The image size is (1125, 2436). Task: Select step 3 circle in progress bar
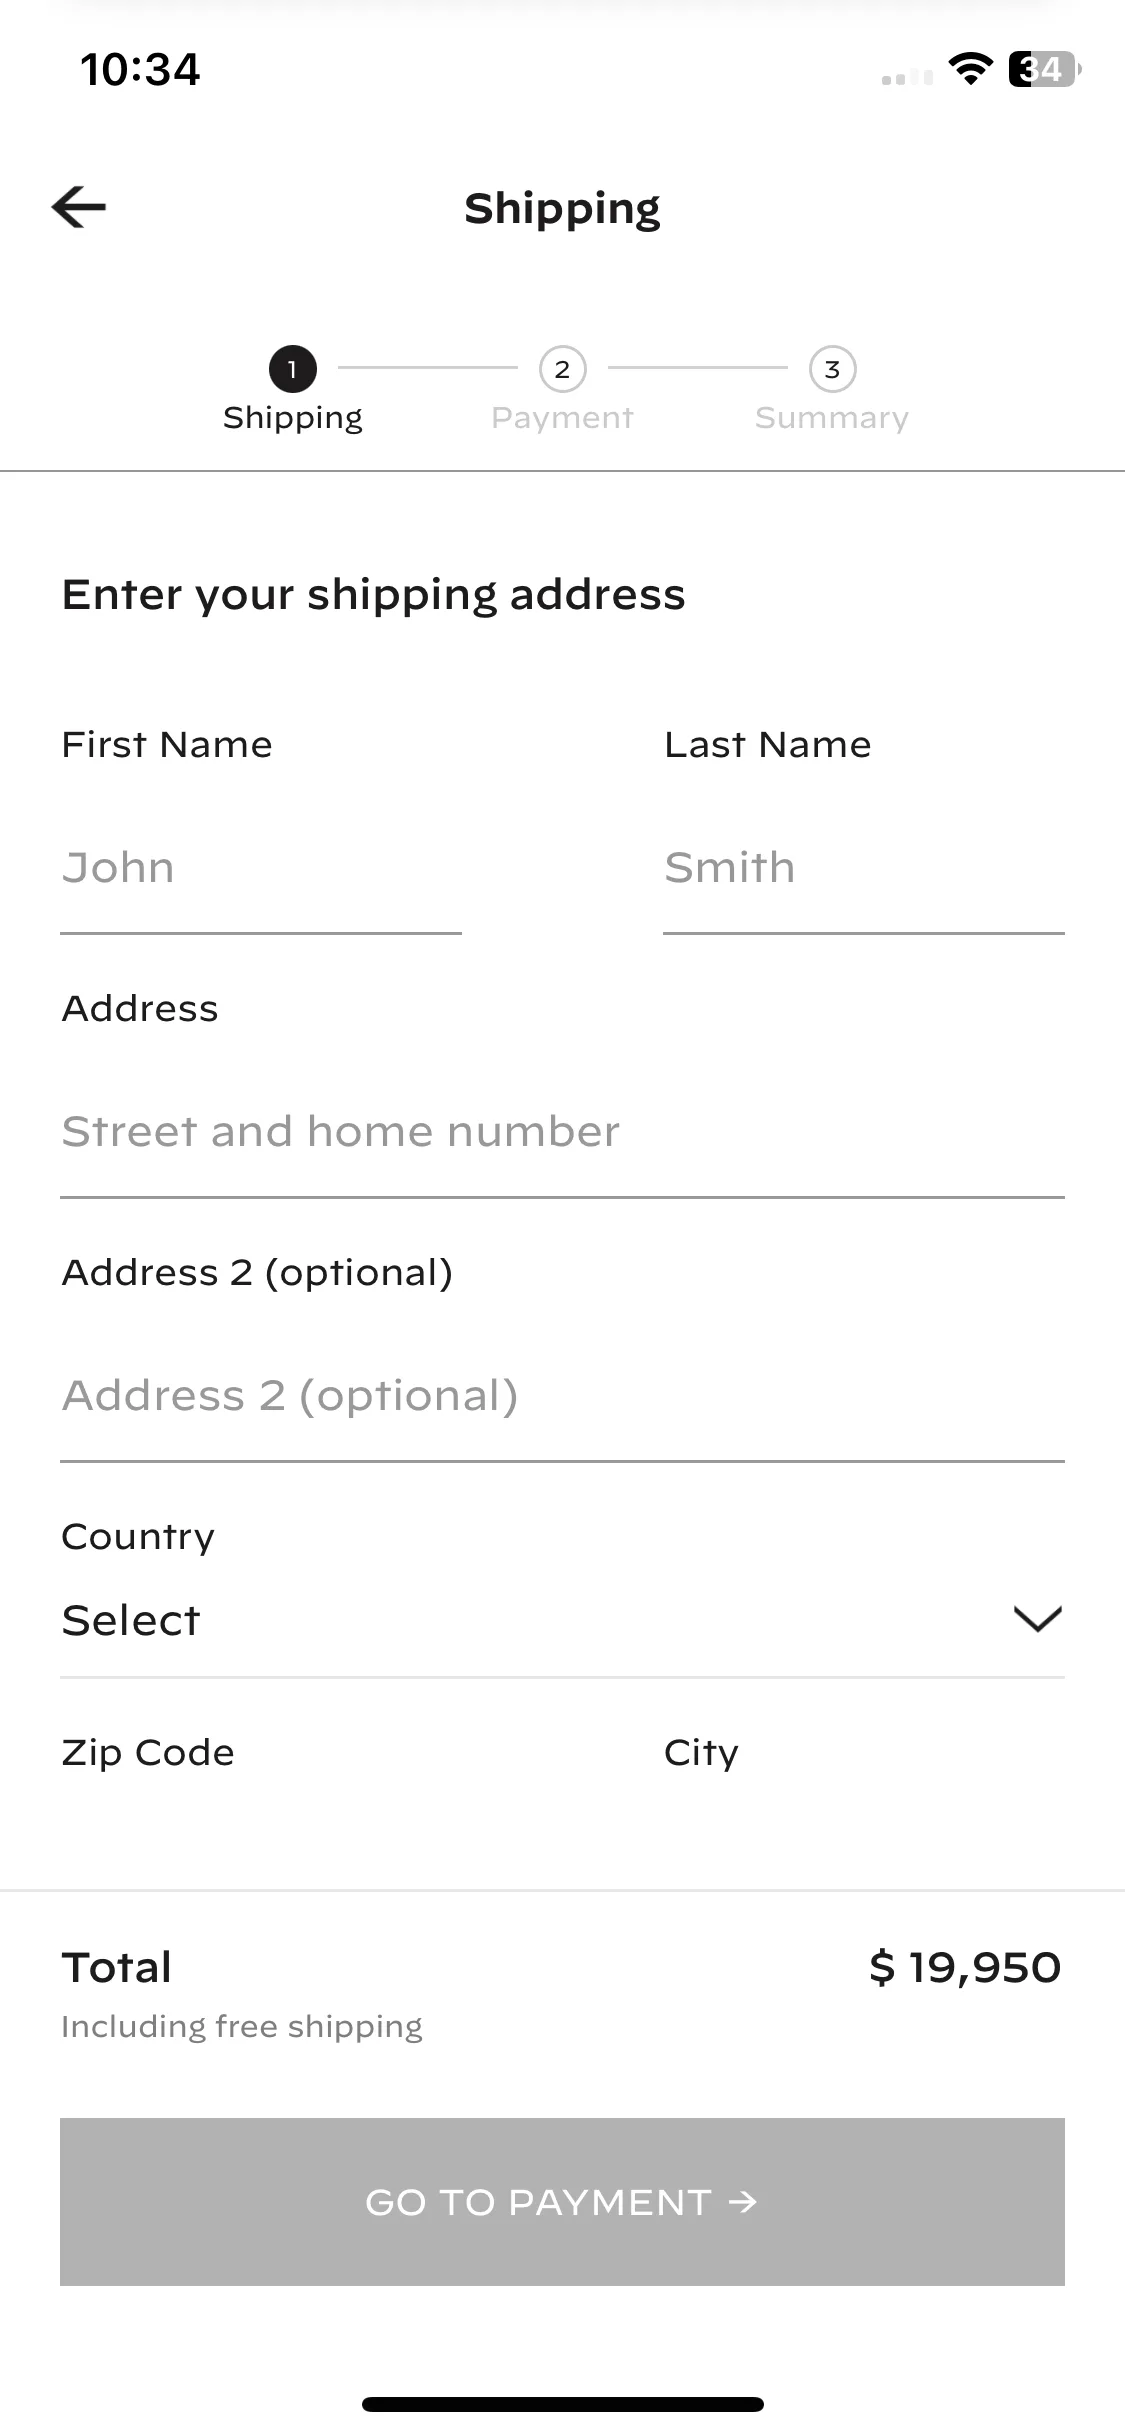(x=832, y=369)
